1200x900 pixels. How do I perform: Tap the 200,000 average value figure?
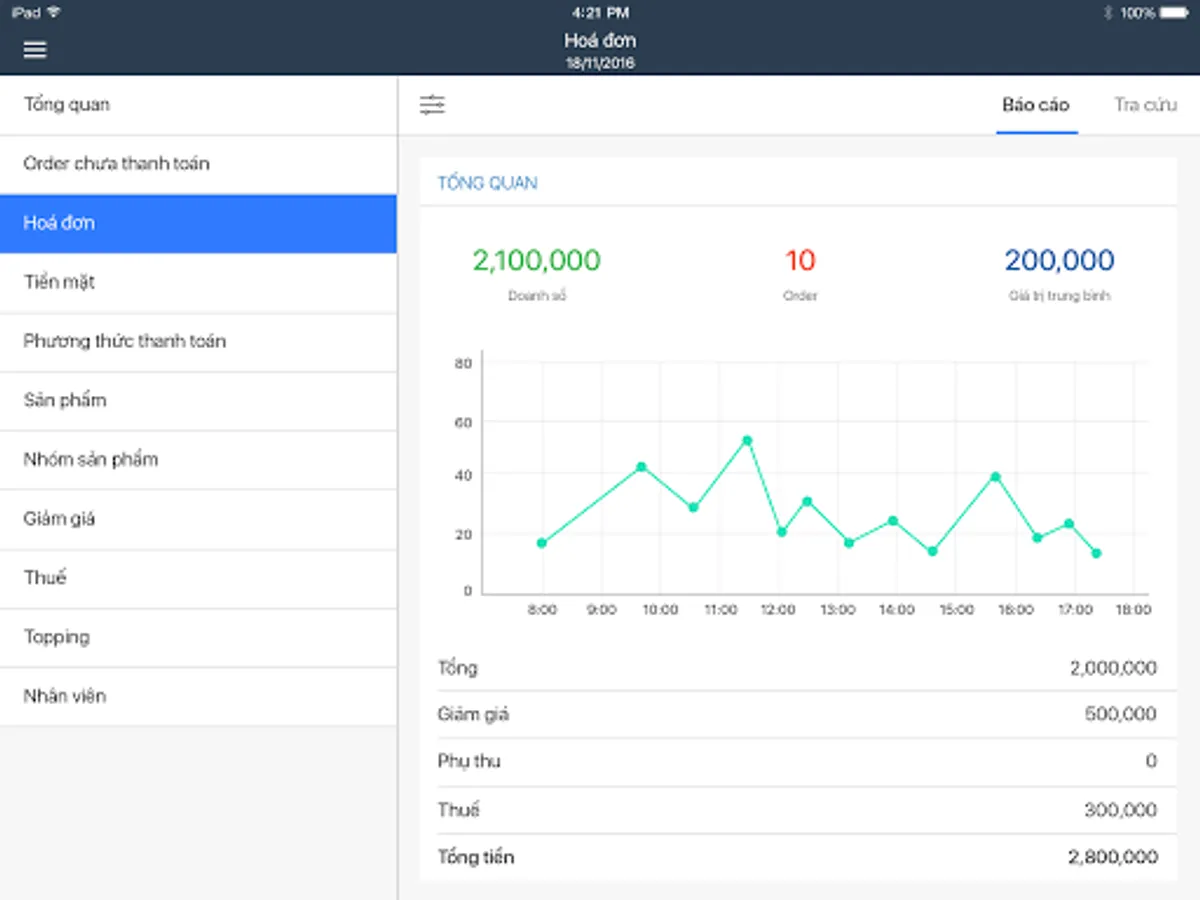pyautogui.click(x=1060, y=261)
